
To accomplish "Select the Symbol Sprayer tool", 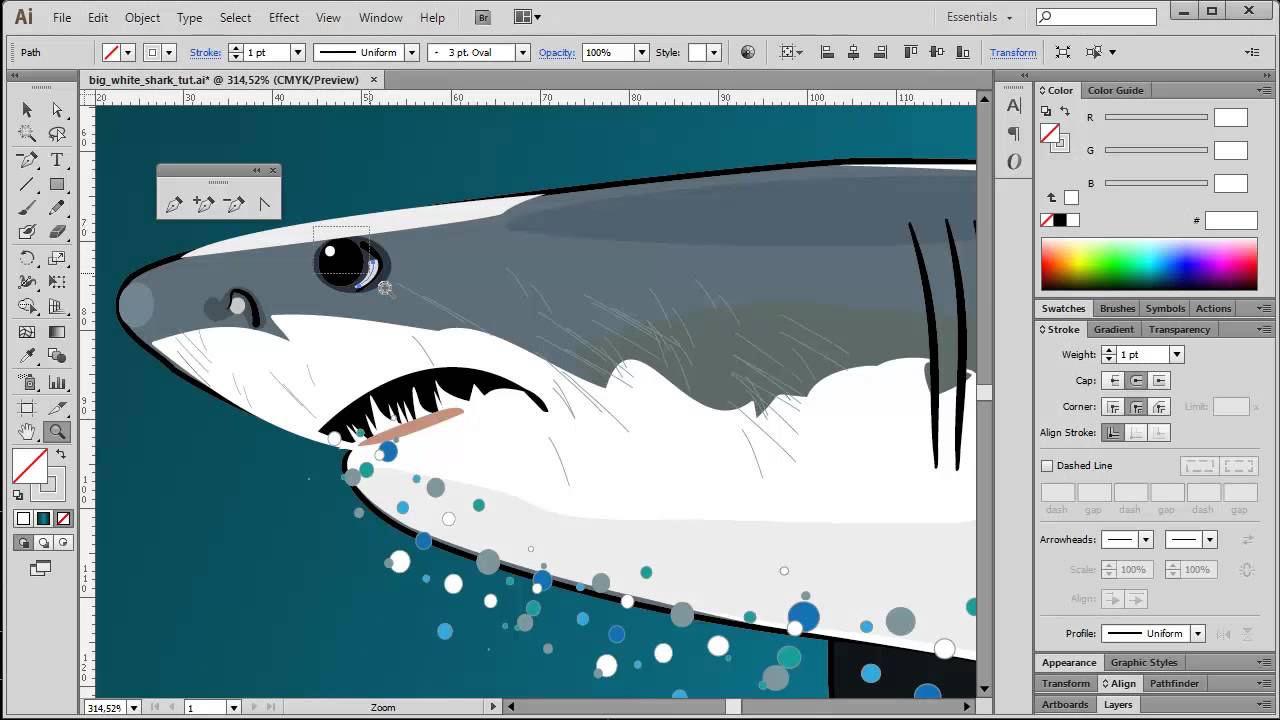I will 27,382.
